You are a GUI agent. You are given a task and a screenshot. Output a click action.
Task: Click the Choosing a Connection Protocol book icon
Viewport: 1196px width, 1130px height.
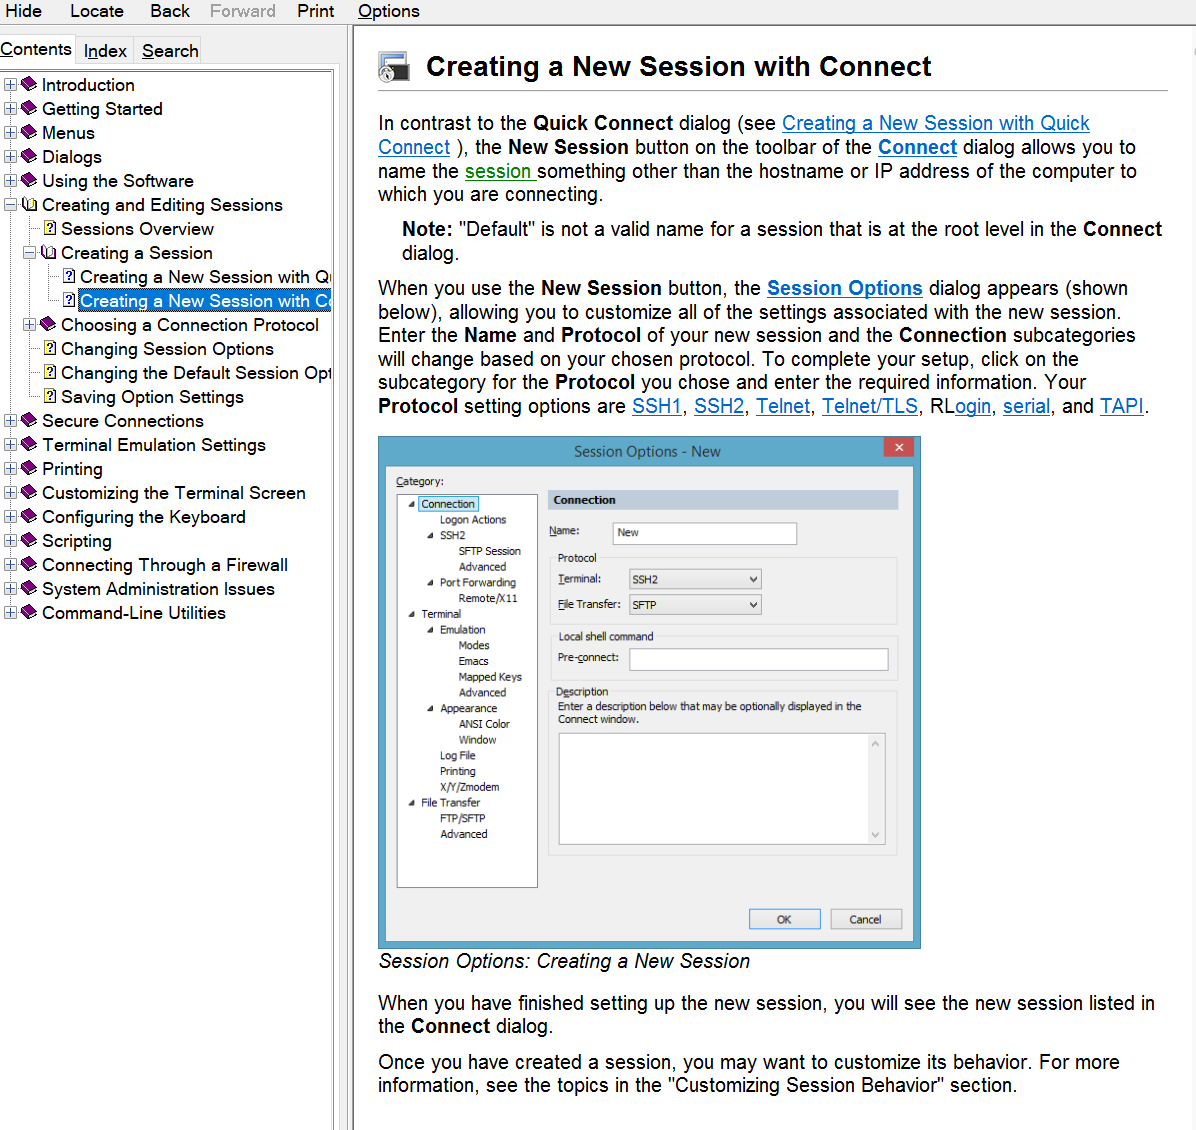[48, 324]
